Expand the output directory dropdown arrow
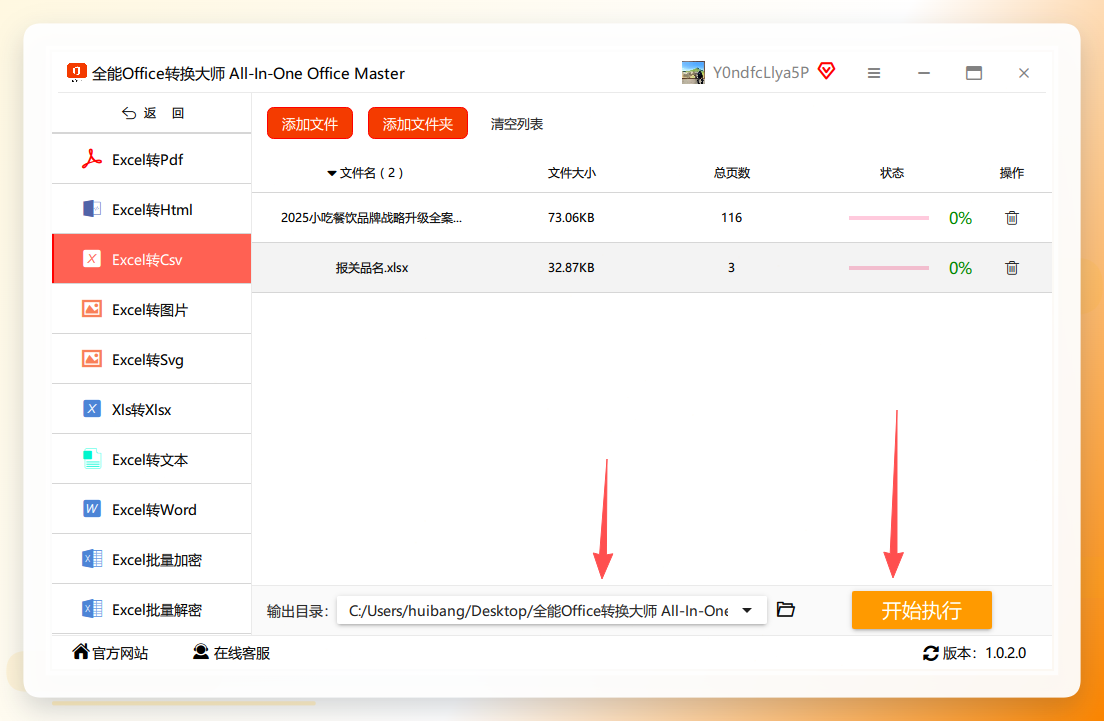 click(x=747, y=610)
